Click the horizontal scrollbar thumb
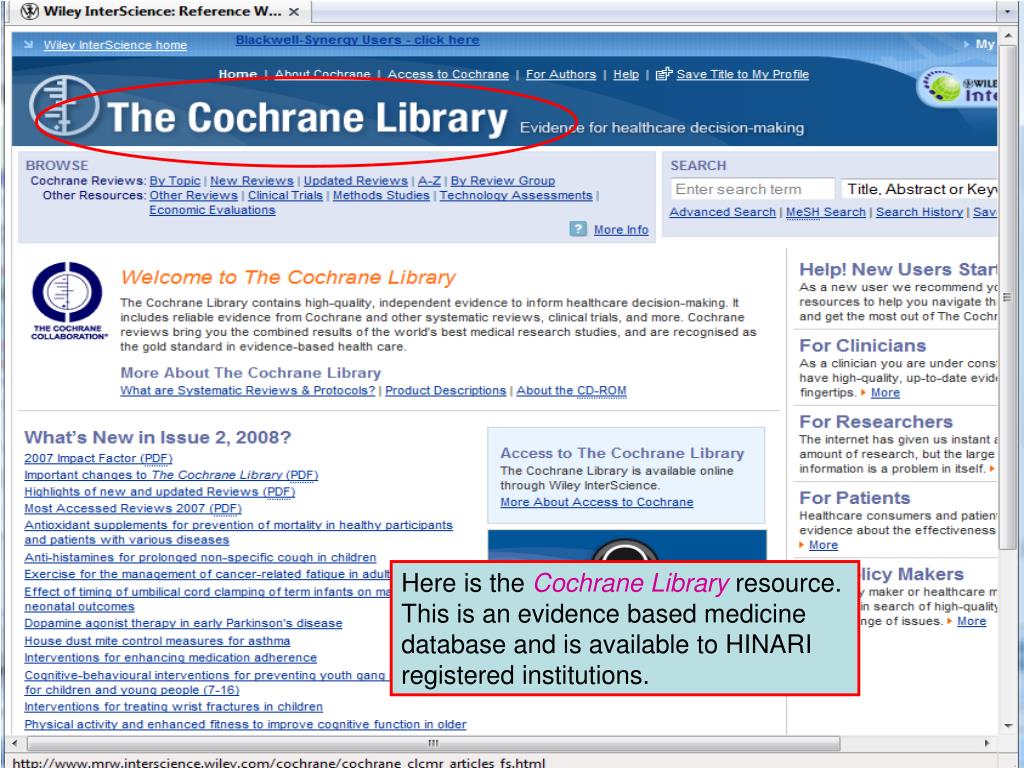This screenshot has width=1024, height=768. pyautogui.click(x=433, y=743)
